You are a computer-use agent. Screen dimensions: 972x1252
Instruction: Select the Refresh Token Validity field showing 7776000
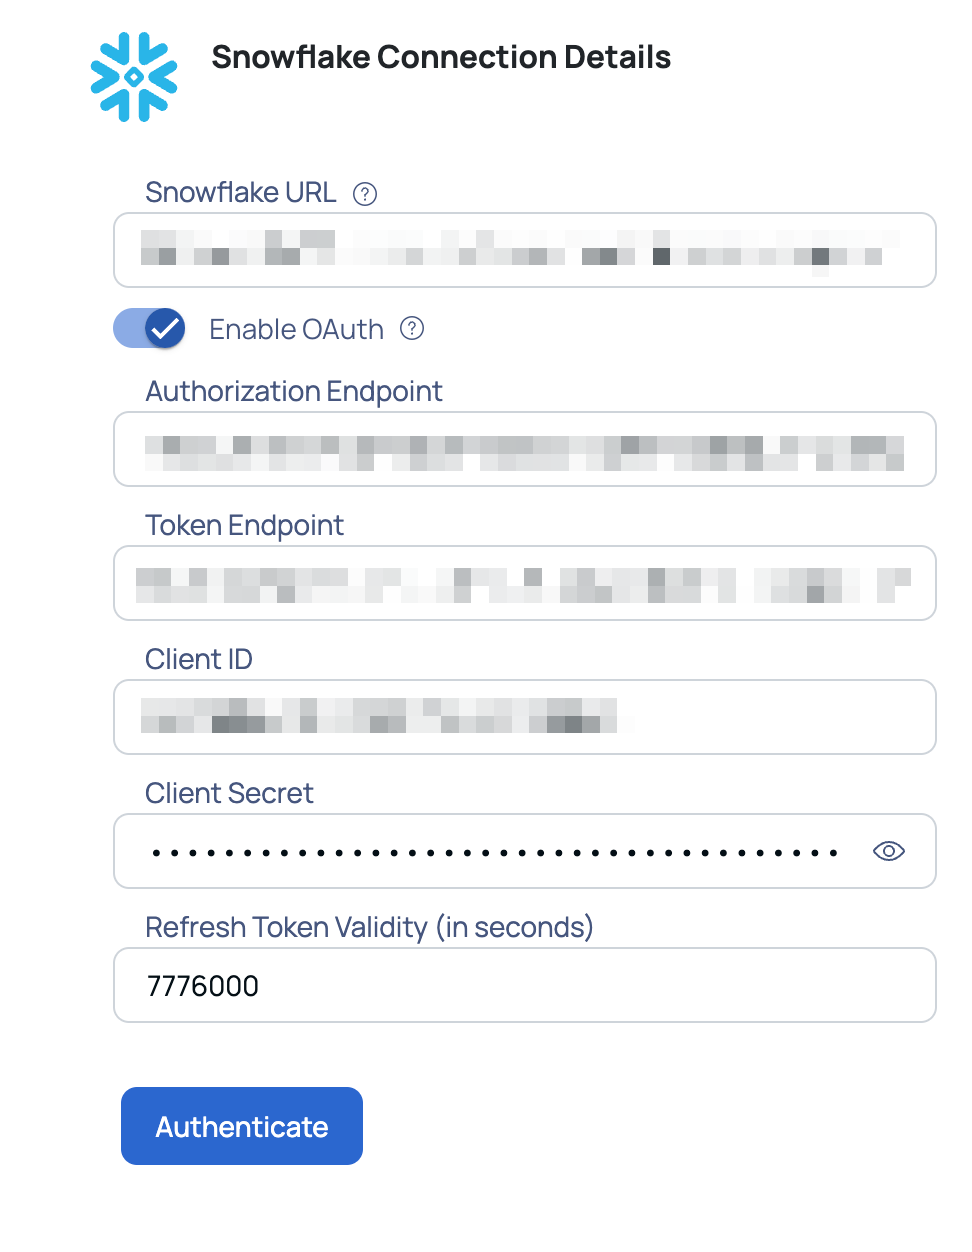pos(525,985)
